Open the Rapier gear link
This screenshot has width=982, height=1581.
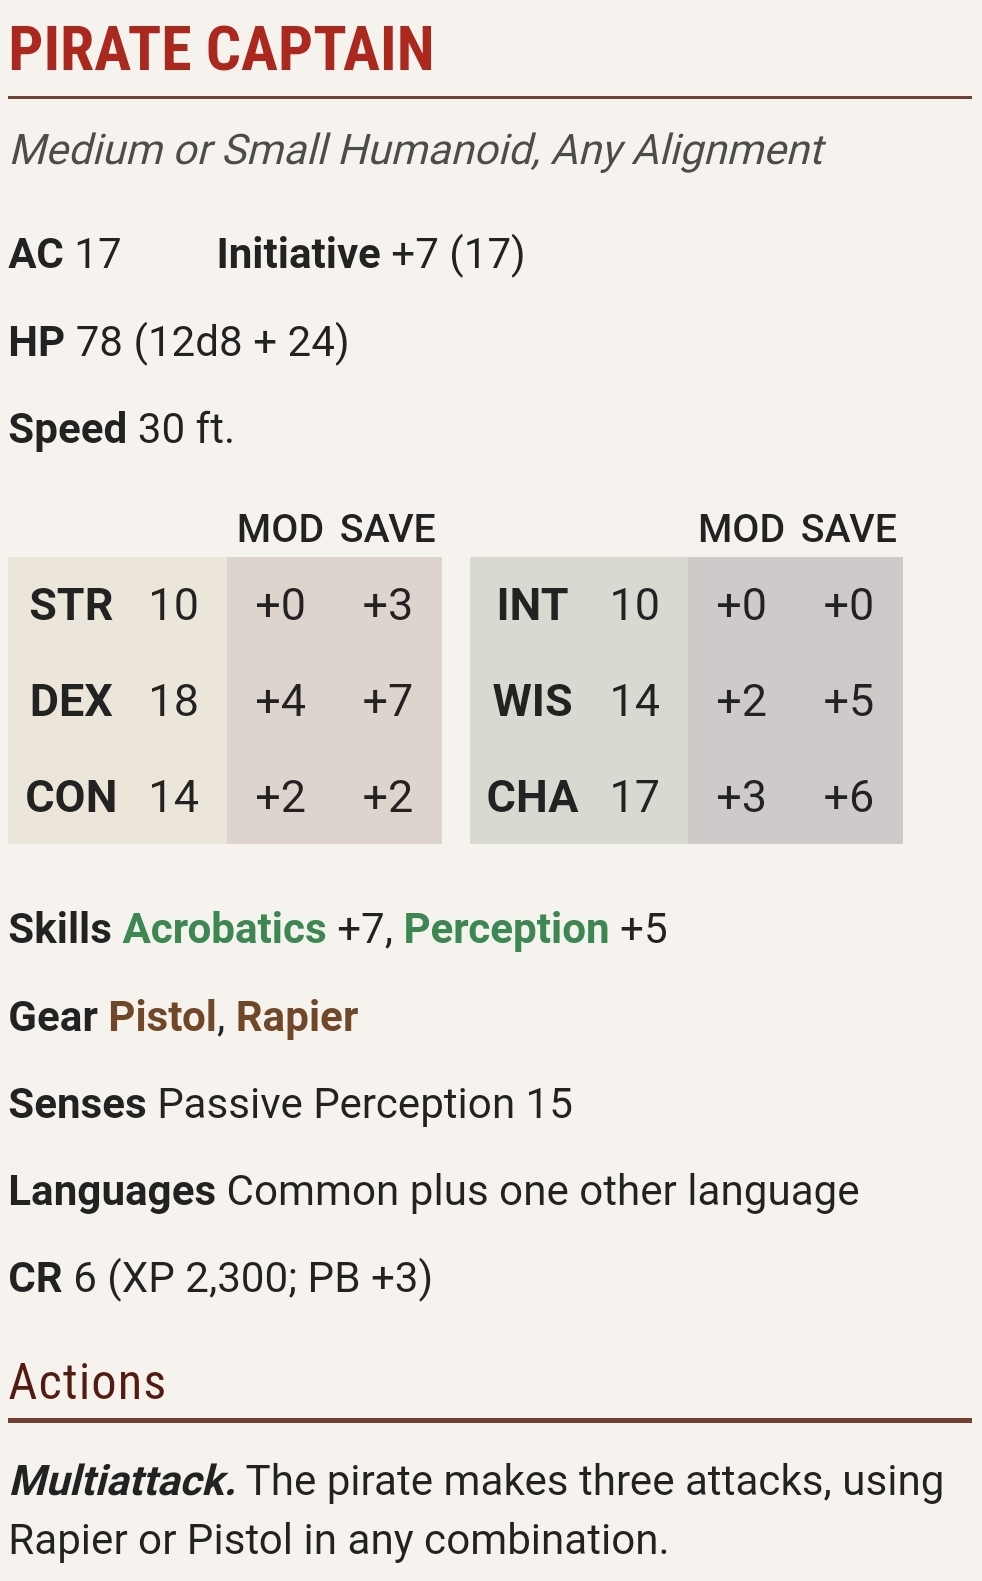(x=297, y=1017)
